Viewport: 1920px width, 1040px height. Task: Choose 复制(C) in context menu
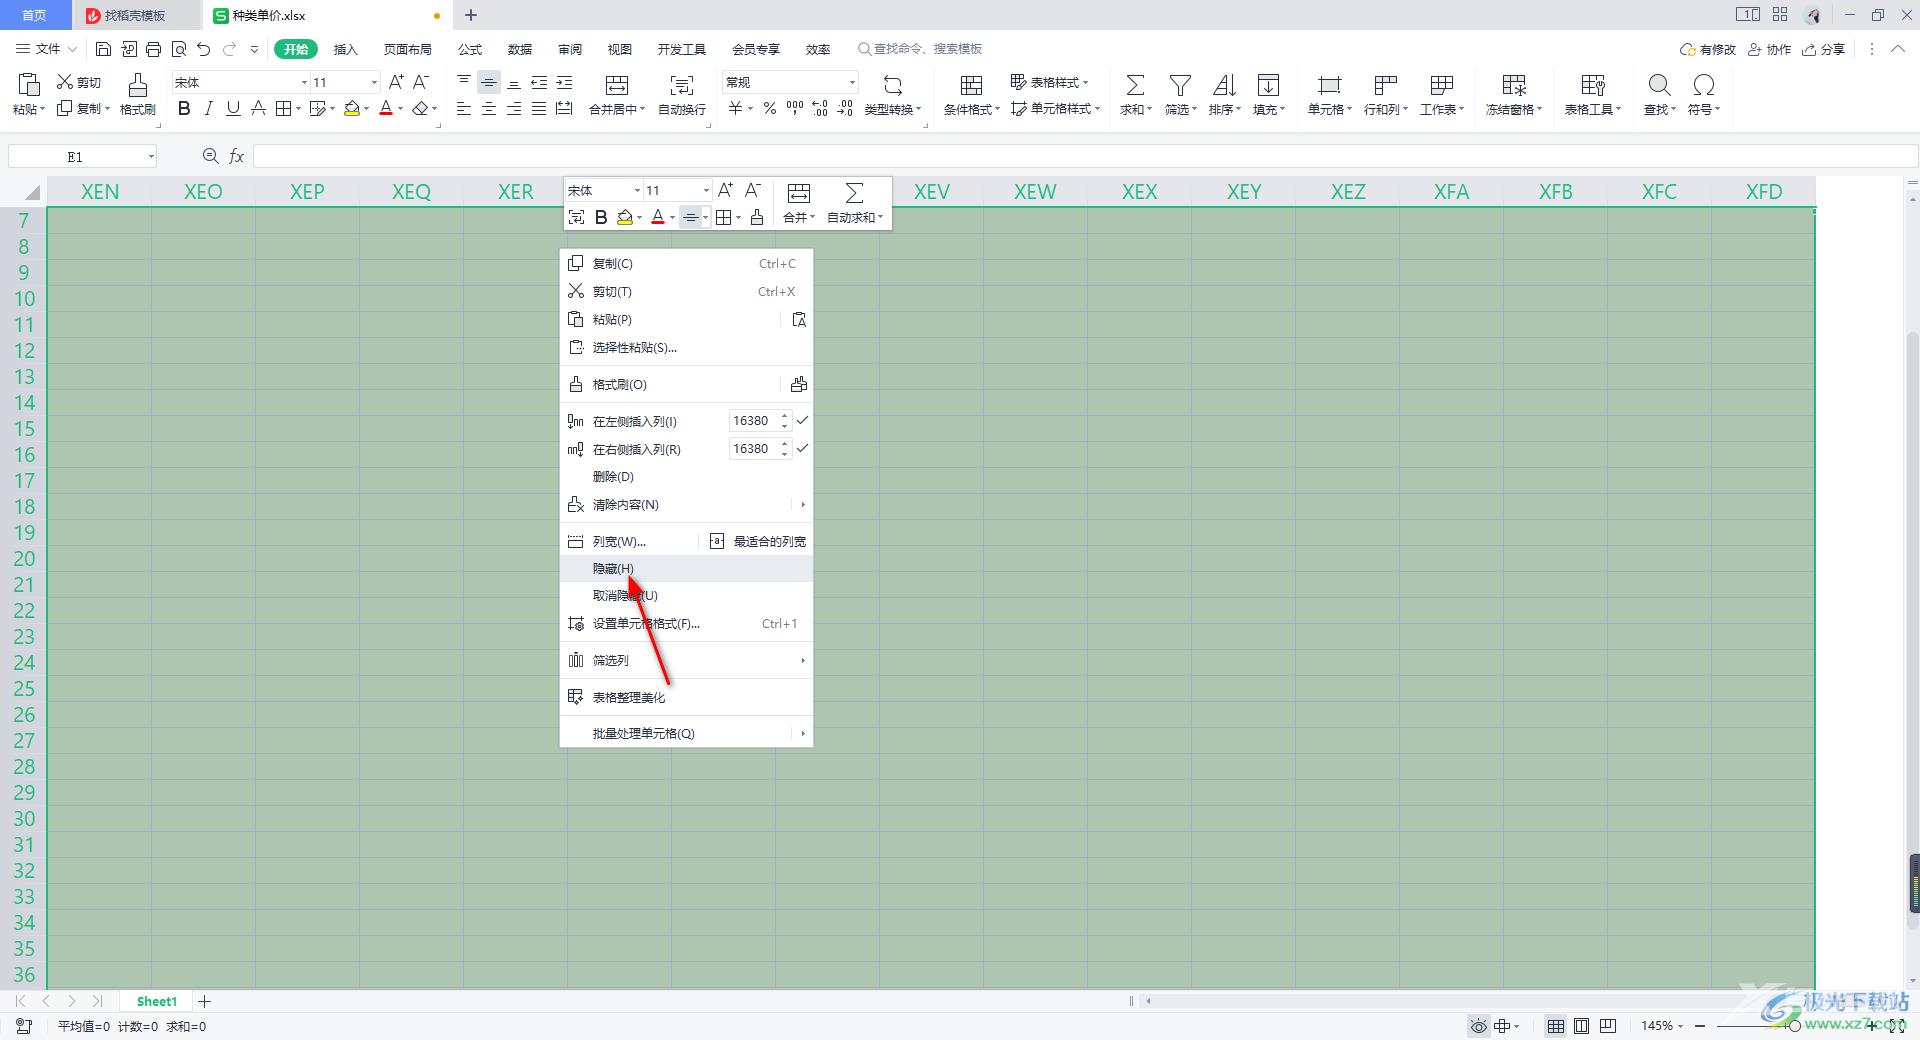686,264
